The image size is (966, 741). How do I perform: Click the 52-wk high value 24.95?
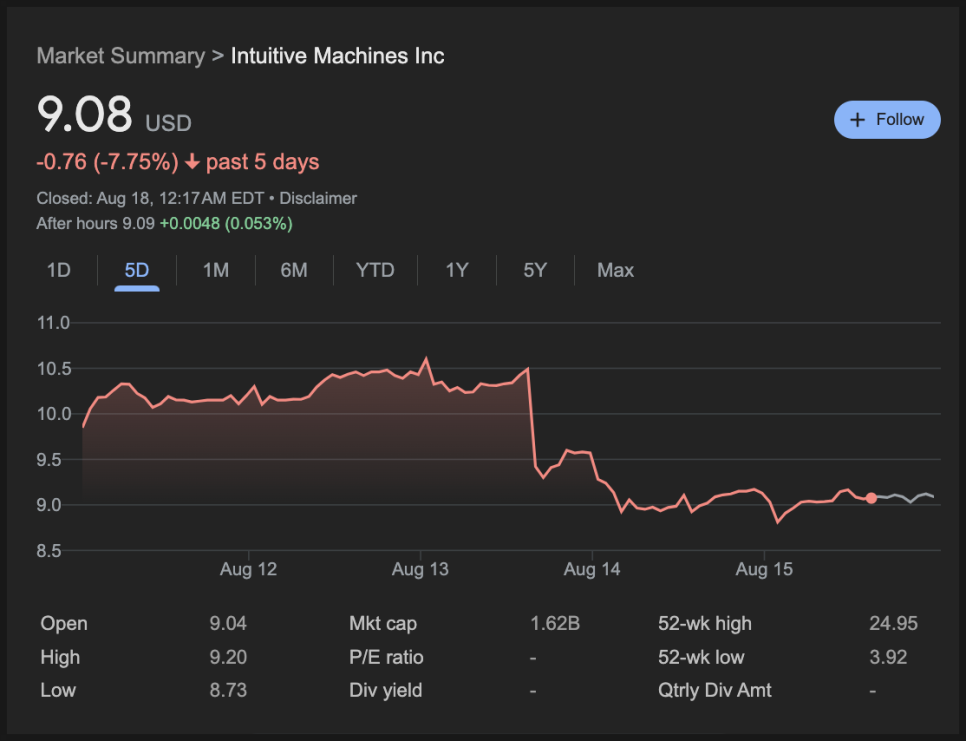tap(893, 623)
